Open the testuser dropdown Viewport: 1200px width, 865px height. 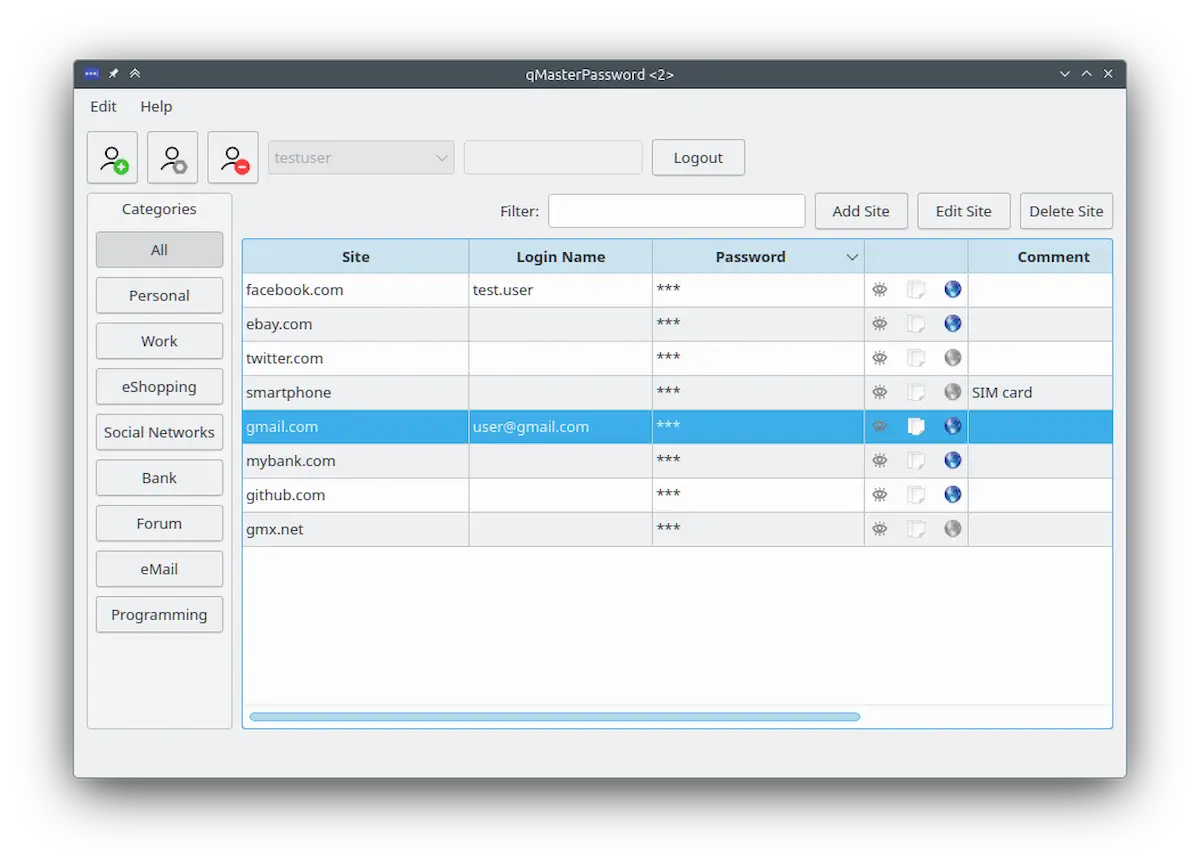(361, 158)
